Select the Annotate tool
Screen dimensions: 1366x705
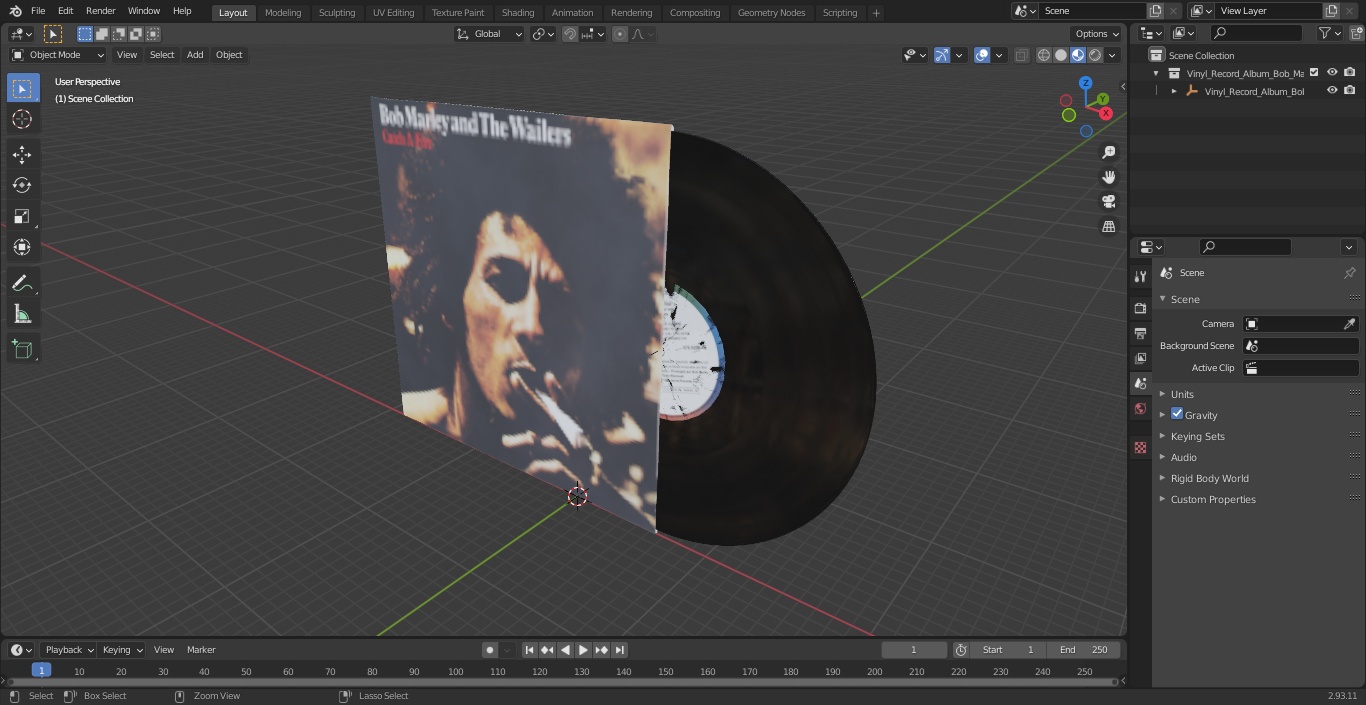22,284
